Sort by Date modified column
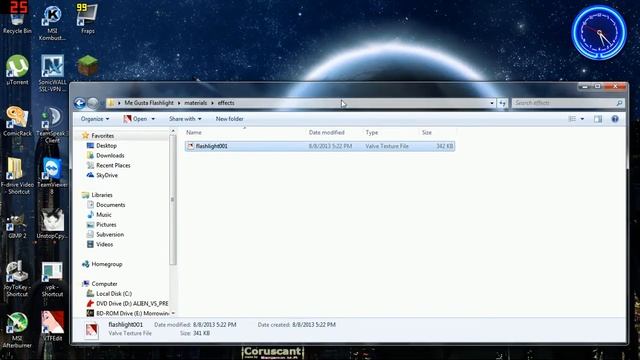Screen dimensions: 640x360 tap(334, 132)
